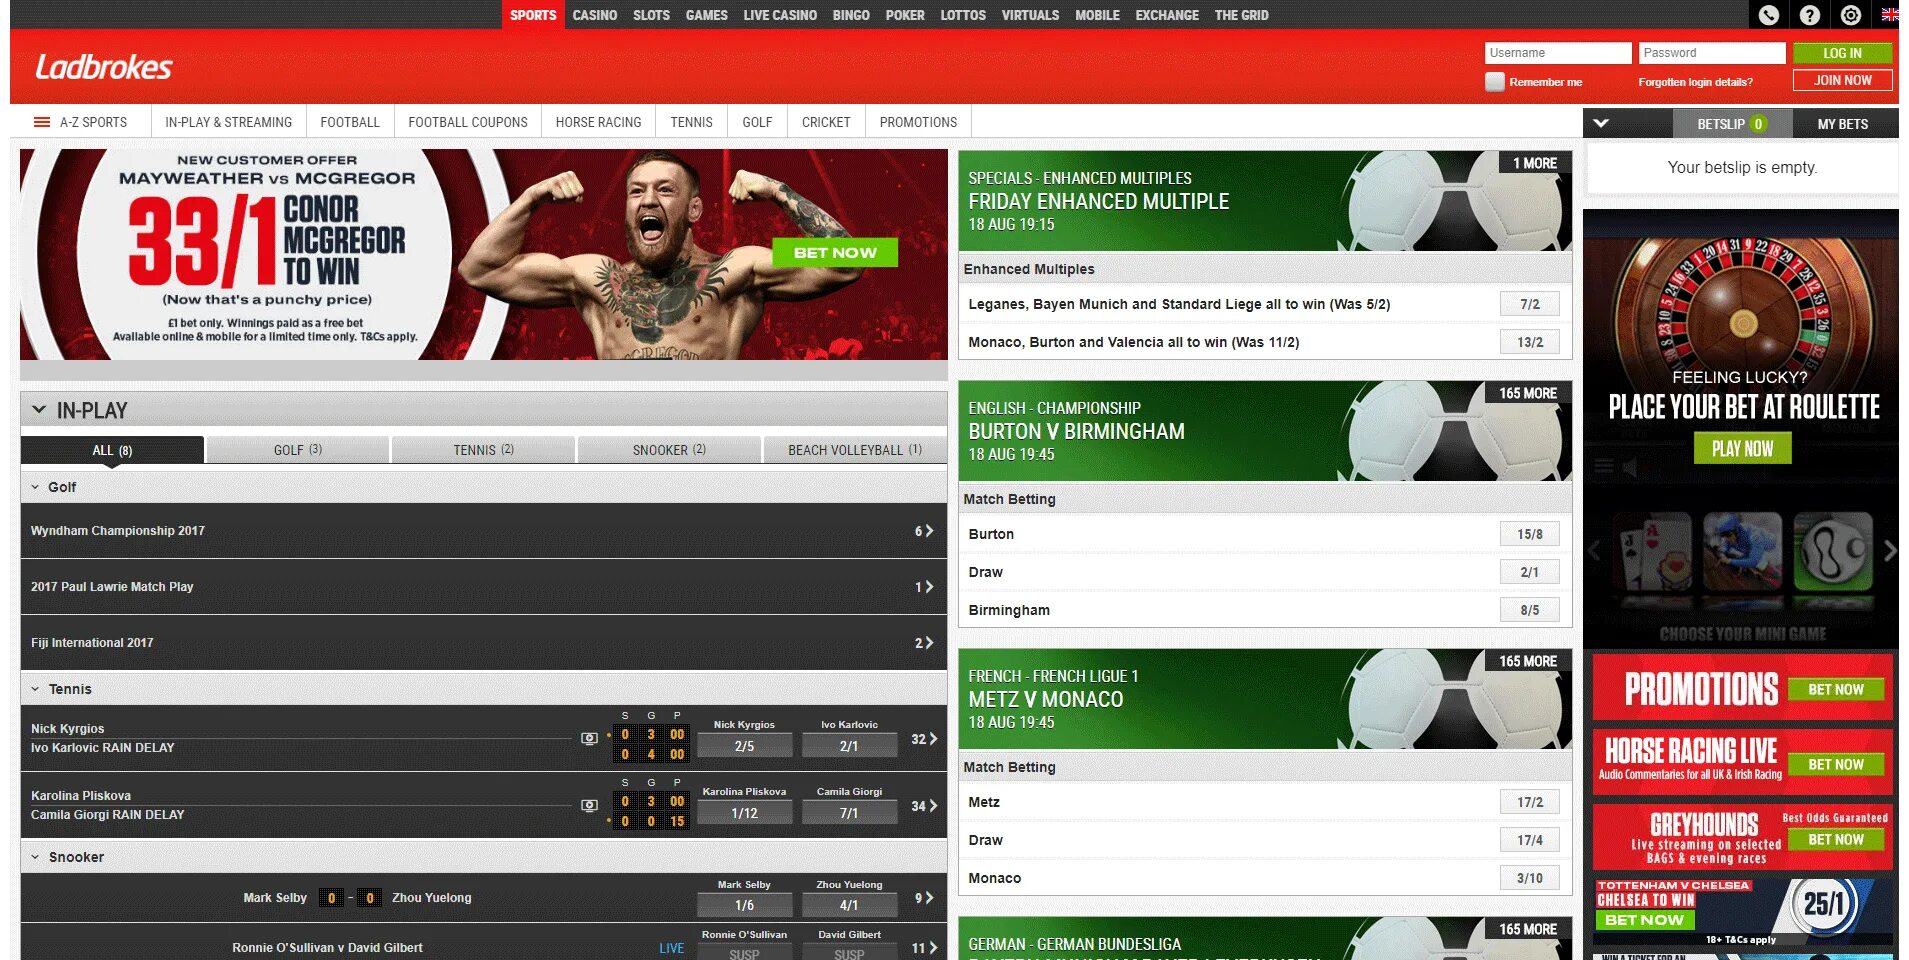The width and height of the screenshot is (1909, 960).
Task: Focus the Username input field
Action: [1558, 53]
